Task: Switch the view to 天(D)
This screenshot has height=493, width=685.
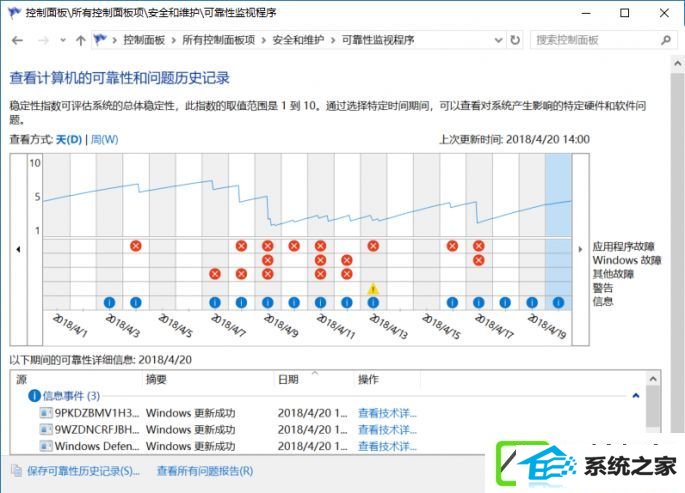Action: 69,140
